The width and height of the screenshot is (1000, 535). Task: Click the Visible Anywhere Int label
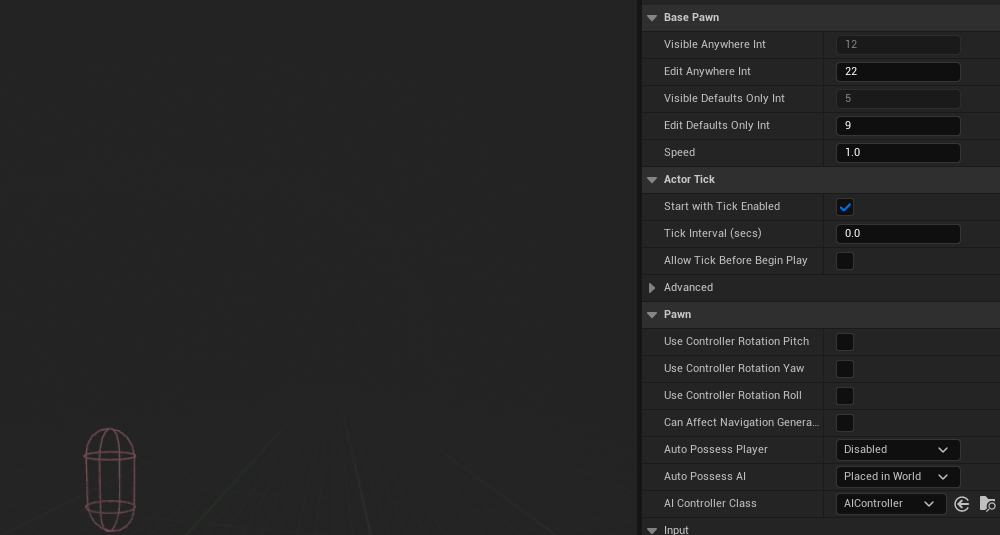pyautogui.click(x=714, y=45)
